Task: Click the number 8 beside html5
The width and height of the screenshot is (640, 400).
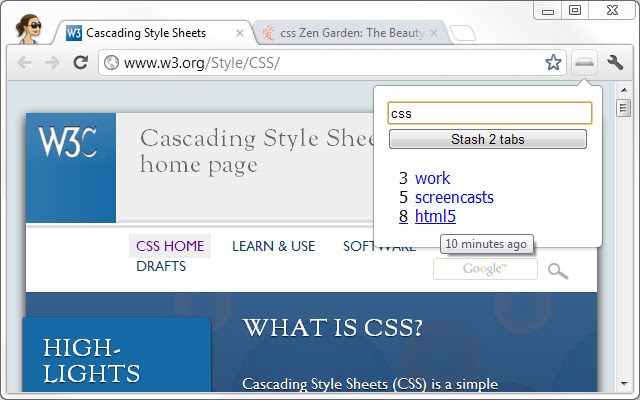Action: [403, 216]
